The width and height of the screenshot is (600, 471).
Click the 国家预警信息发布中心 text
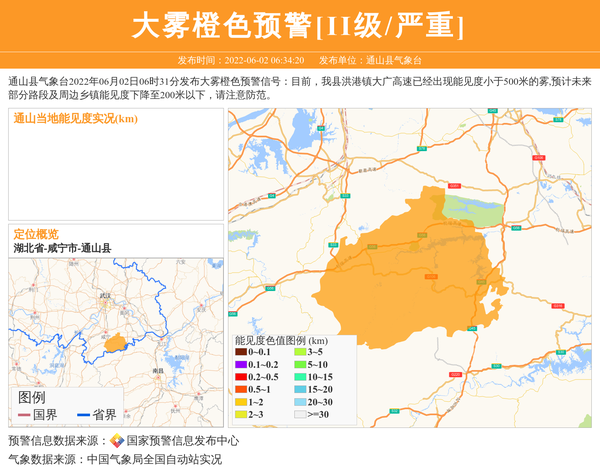tap(183, 441)
